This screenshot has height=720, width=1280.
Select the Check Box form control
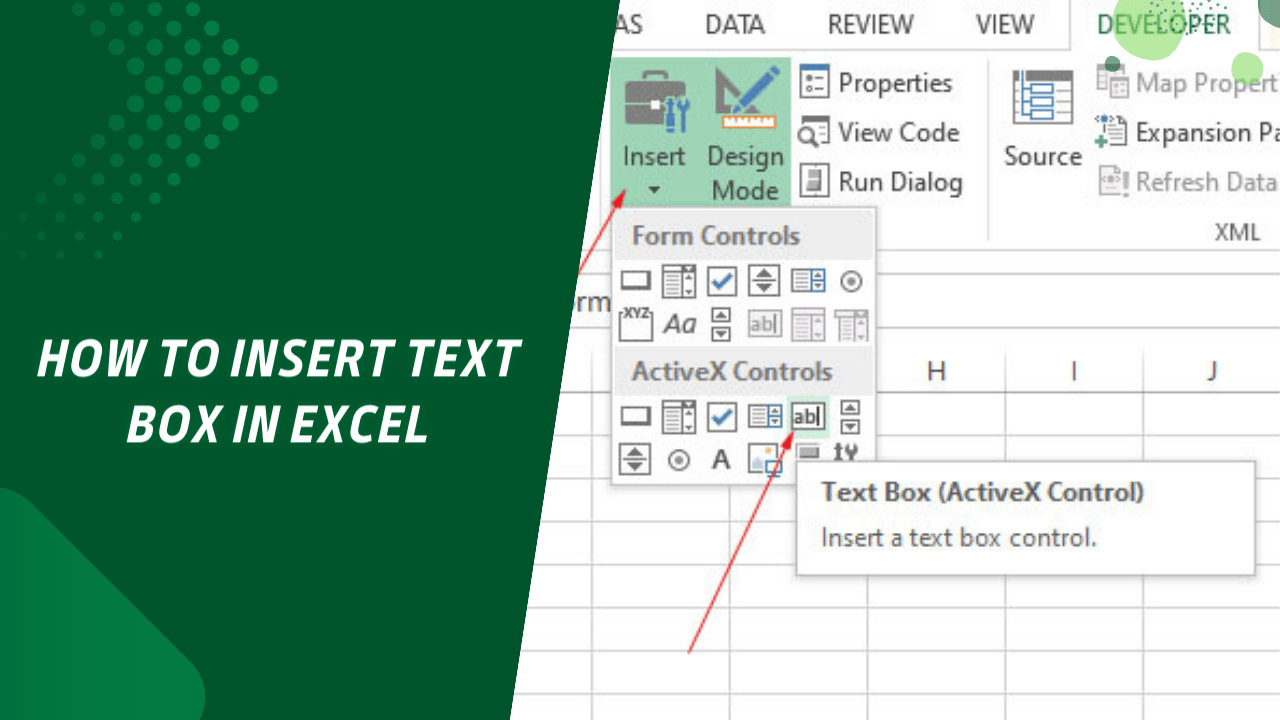click(721, 281)
